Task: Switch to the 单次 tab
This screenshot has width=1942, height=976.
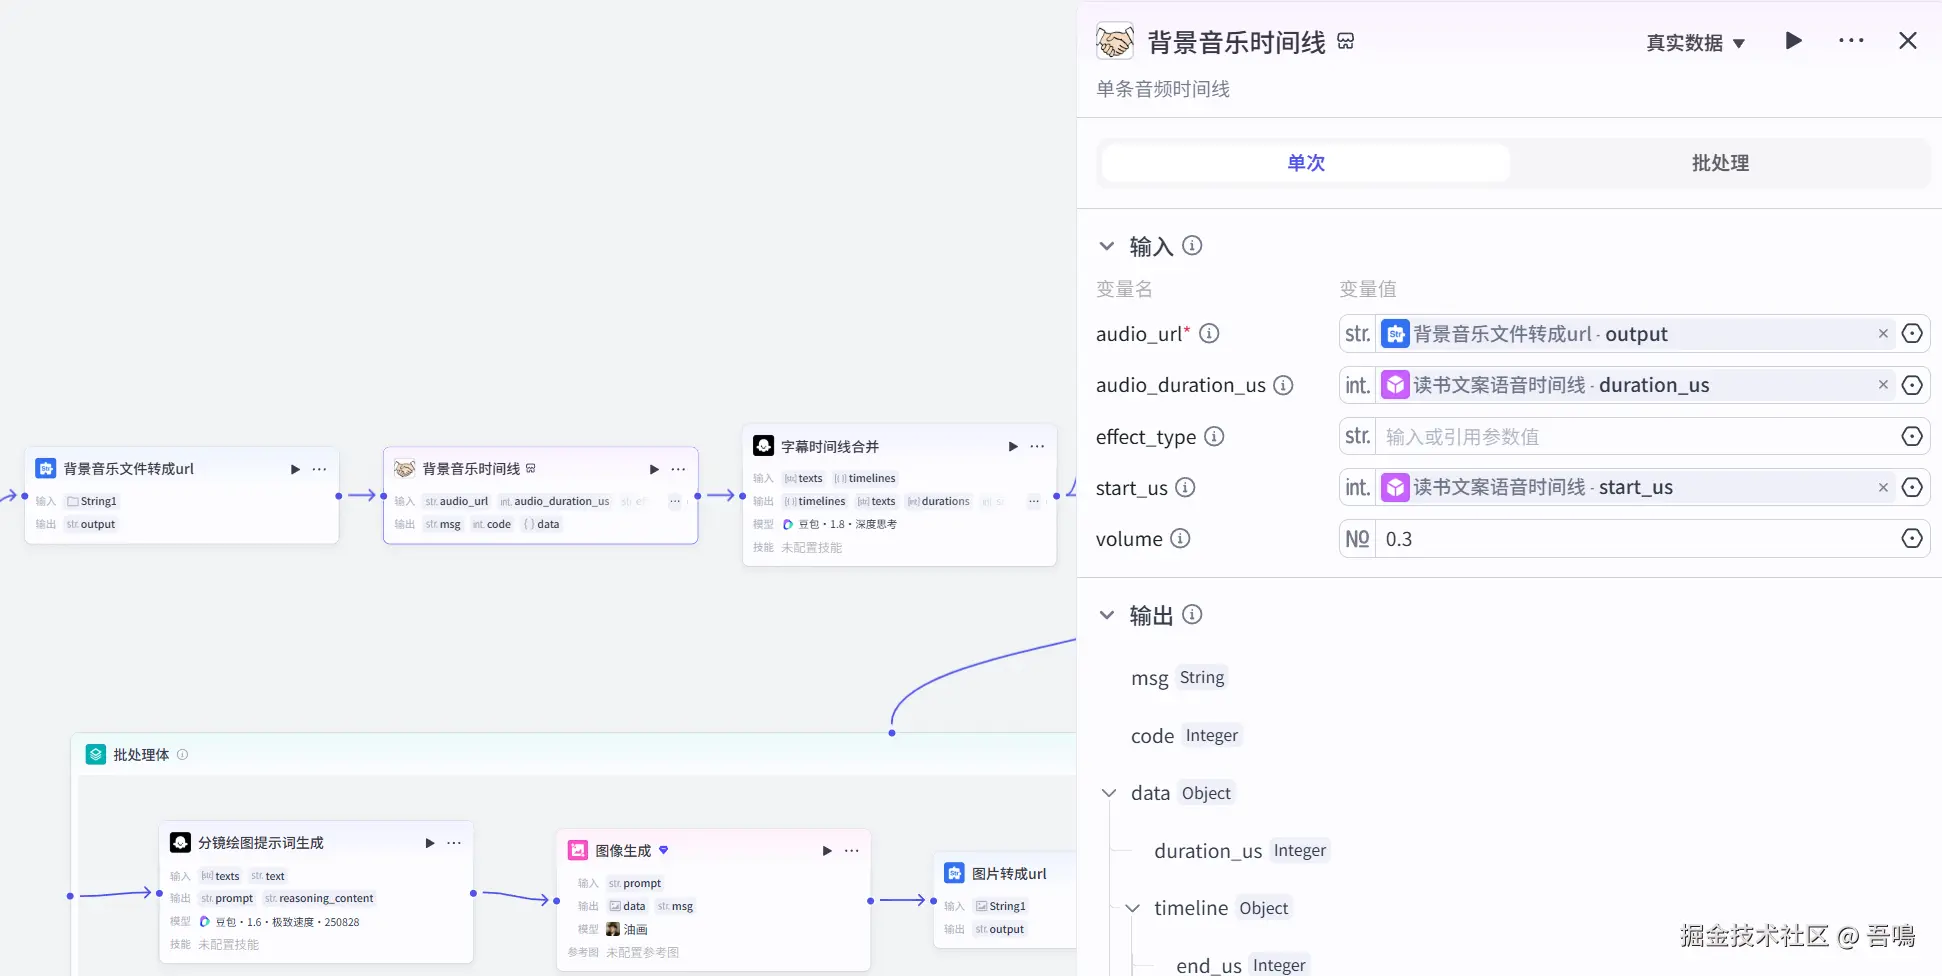Action: (1306, 163)
